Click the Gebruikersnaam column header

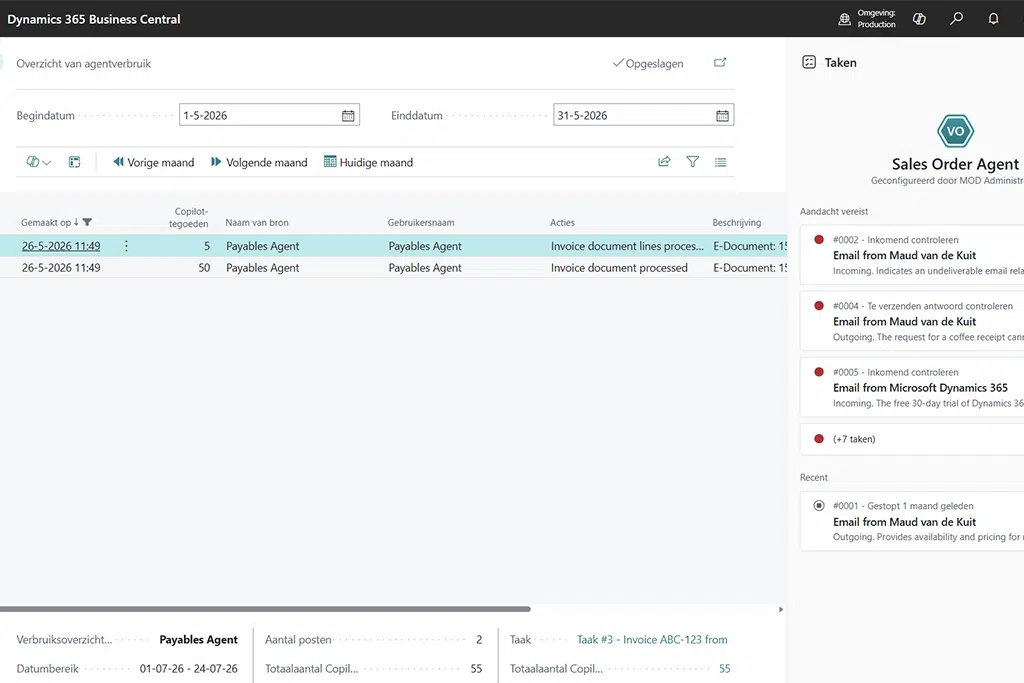421,223
